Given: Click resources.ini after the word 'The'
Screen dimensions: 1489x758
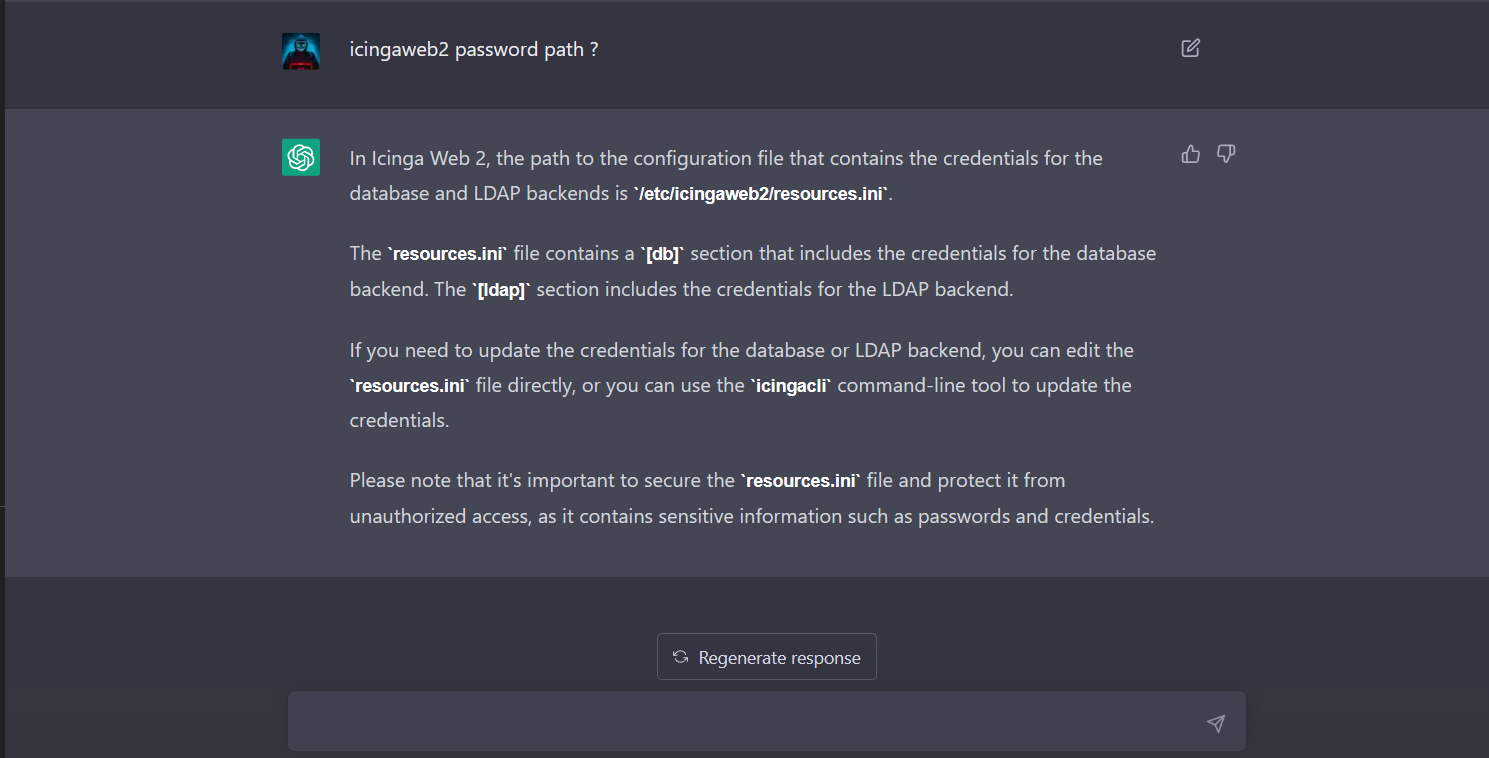Looking at the screenshot, I should pyautogui.click(x=447, y=254).
